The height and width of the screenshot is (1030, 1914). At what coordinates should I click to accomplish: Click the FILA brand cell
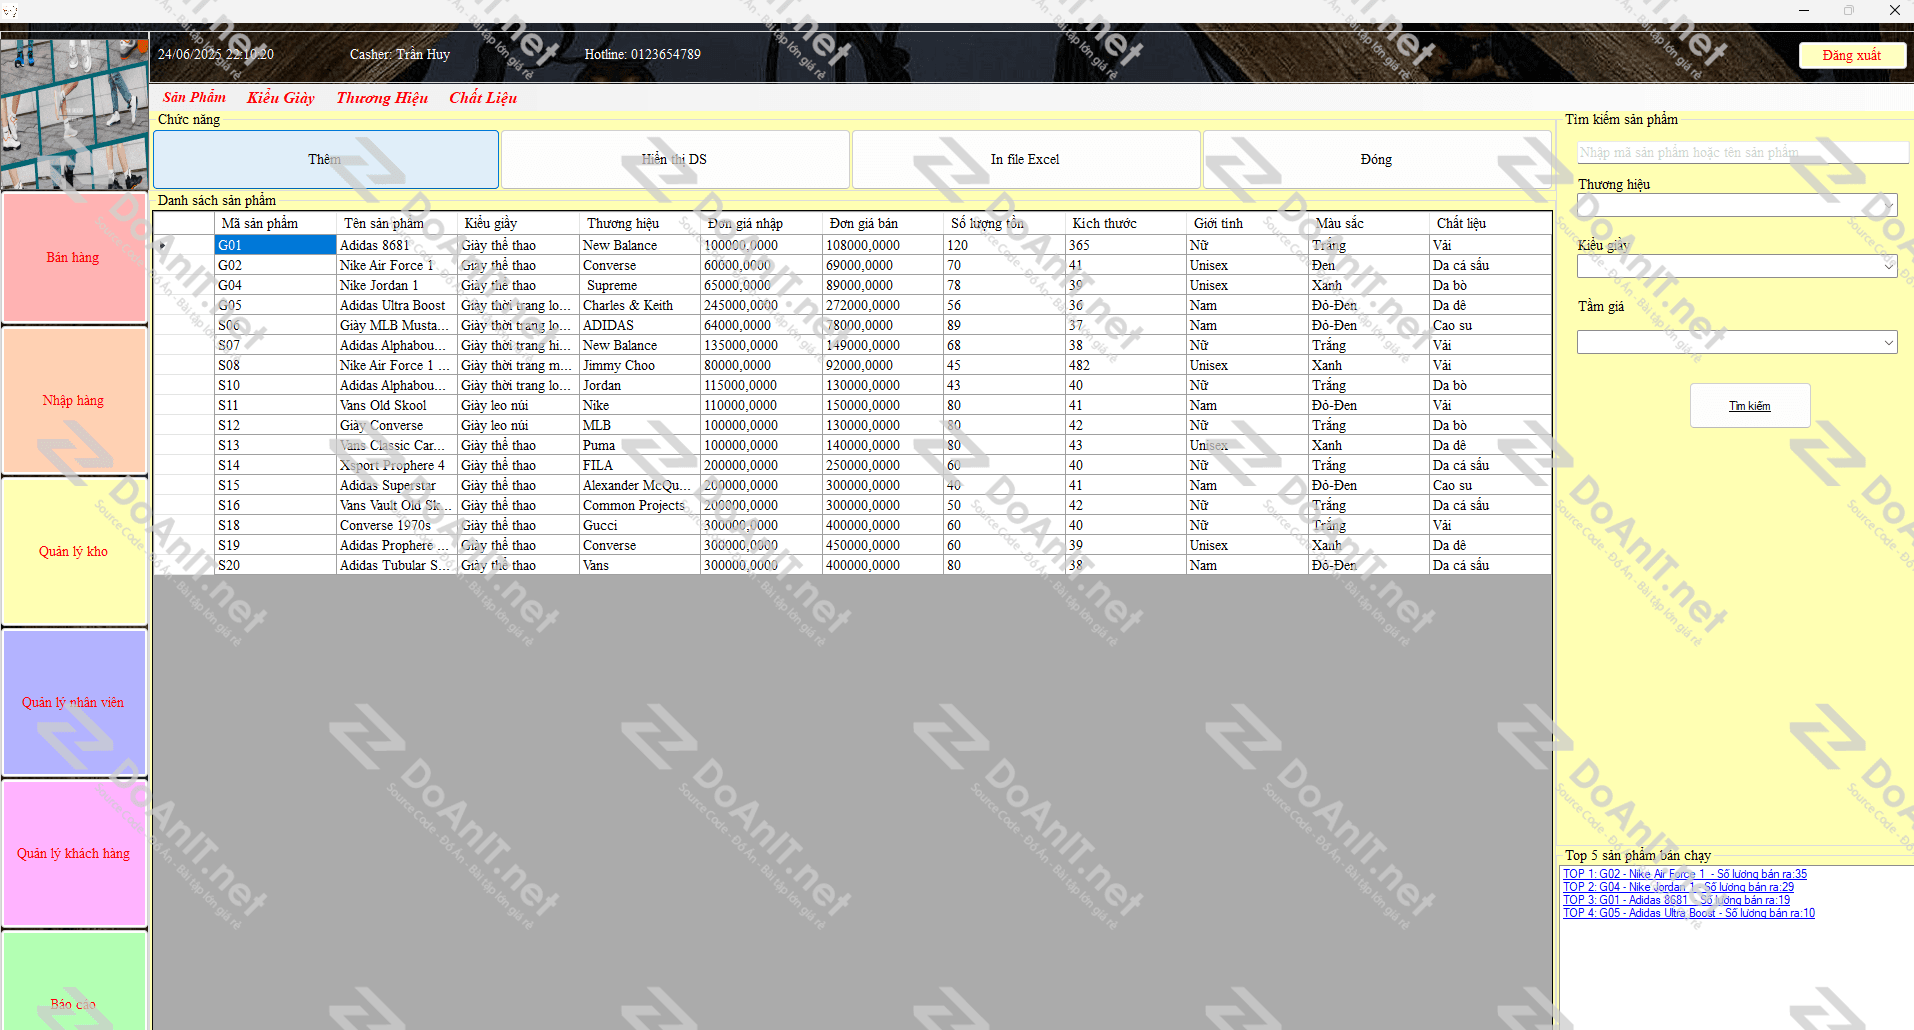(x=640, y=465)
